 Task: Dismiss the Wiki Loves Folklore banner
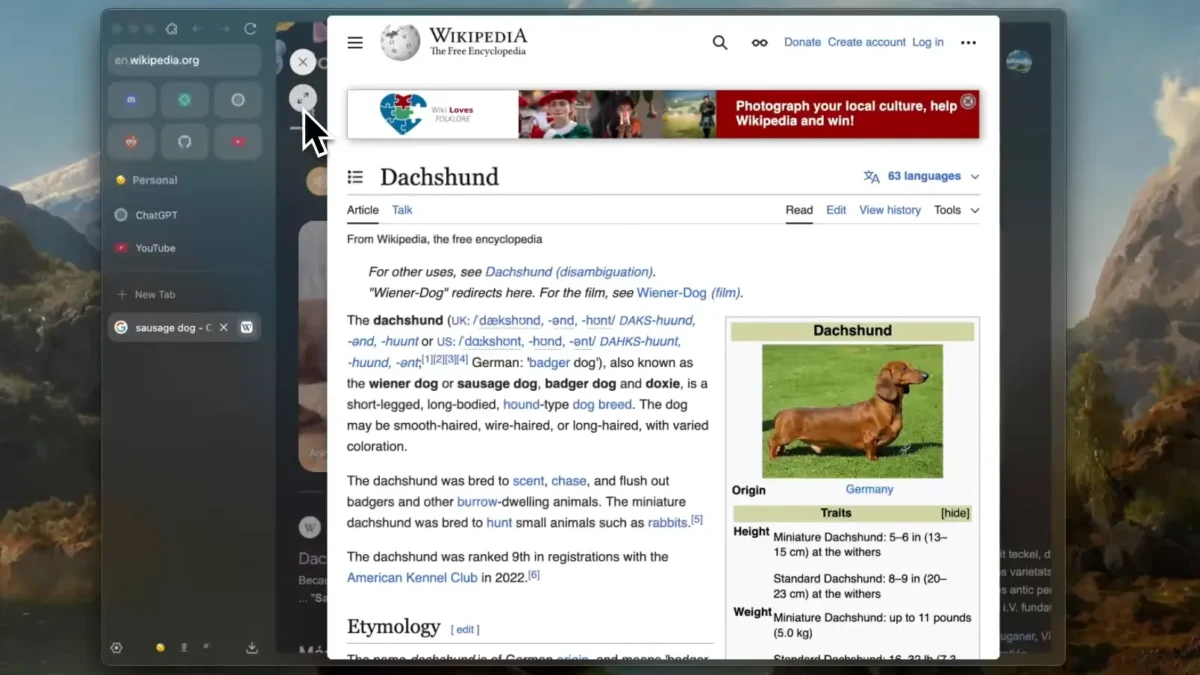pos(968,102)
